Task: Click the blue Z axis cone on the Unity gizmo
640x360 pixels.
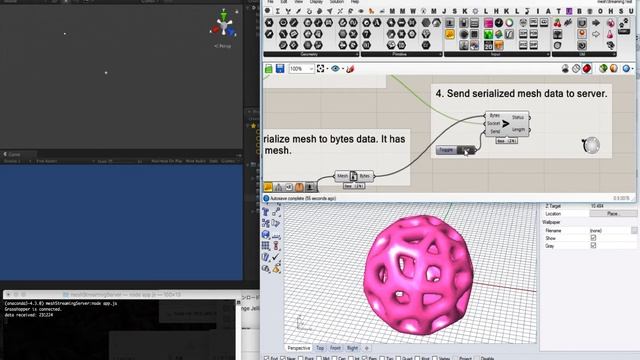Action: [x=231, y=31]
